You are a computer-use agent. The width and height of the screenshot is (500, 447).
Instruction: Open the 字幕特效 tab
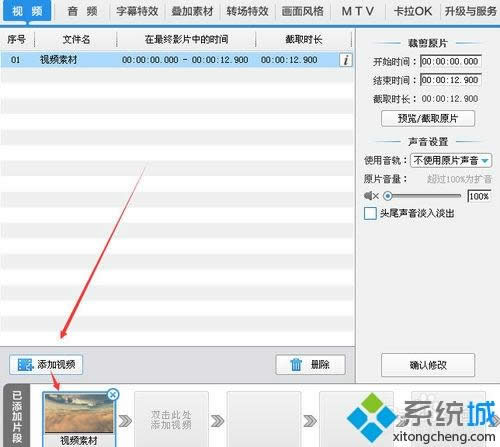[x=137, y=11]
